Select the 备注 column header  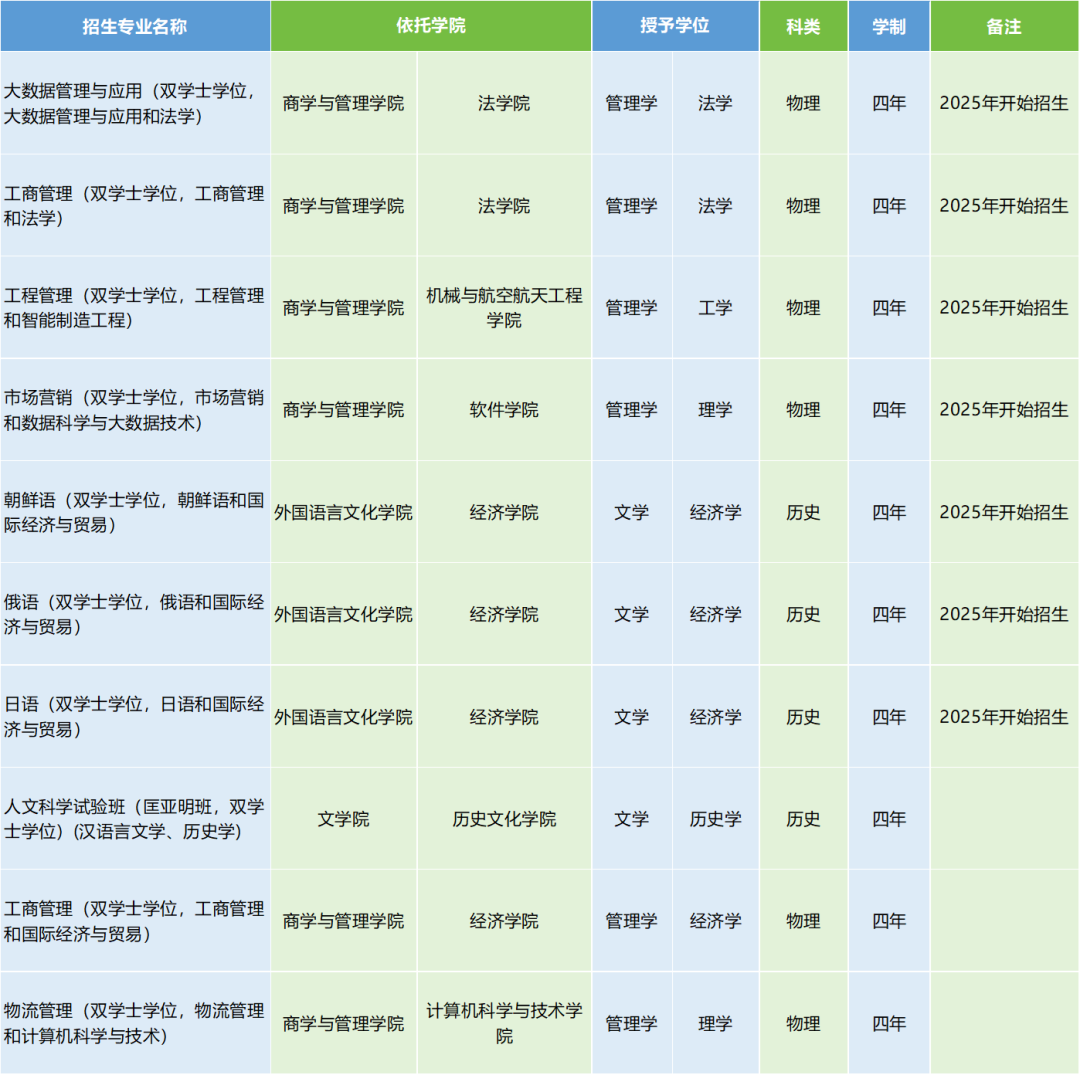tap(1004, 27)
